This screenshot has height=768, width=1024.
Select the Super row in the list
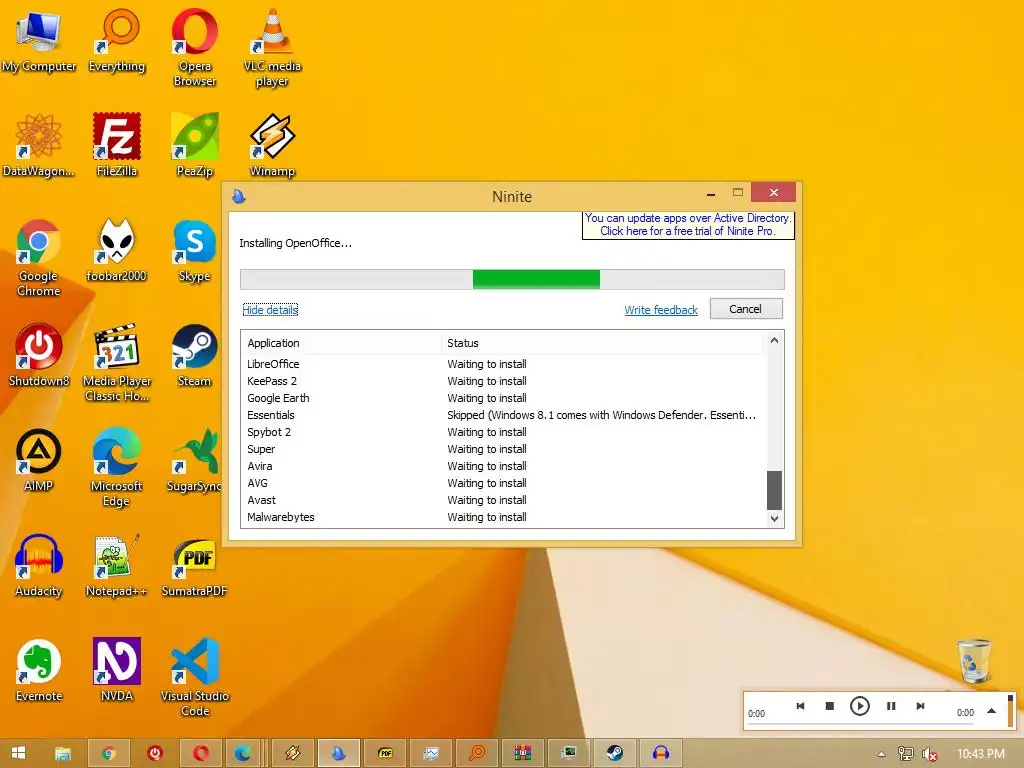click(503, 449)
